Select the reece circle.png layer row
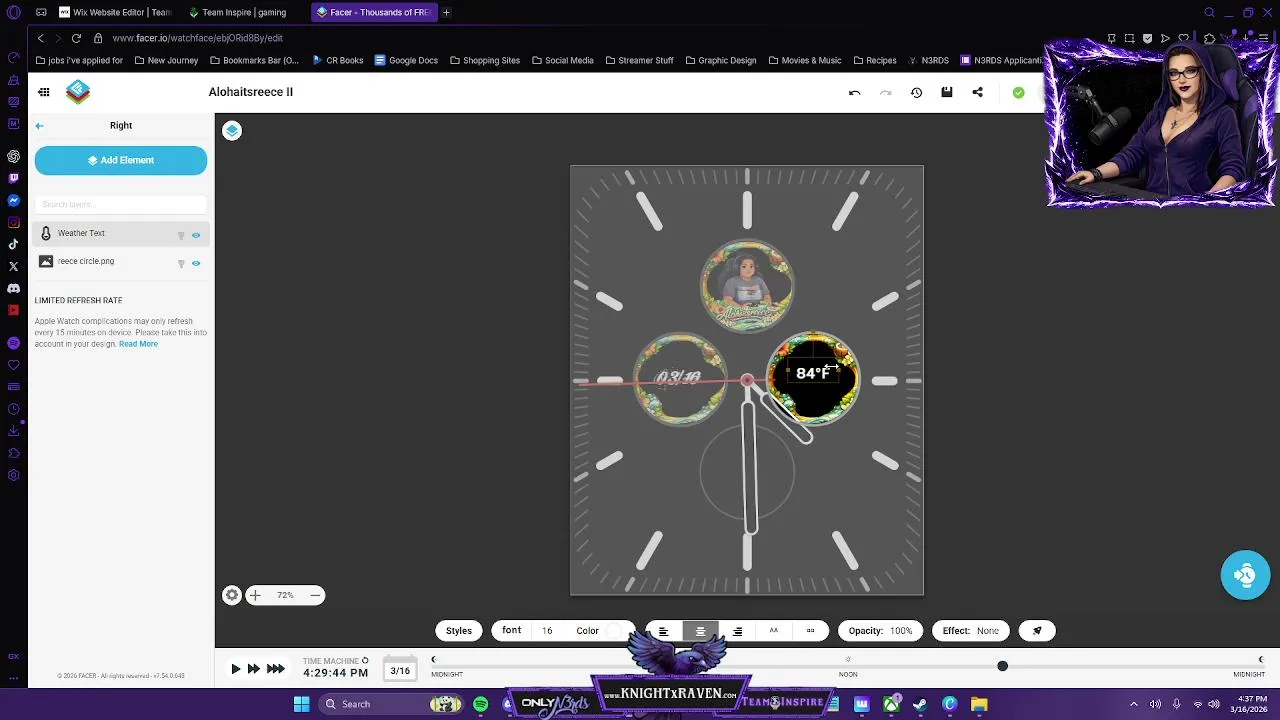The image size is (1280, 720). tap(121, 261)
